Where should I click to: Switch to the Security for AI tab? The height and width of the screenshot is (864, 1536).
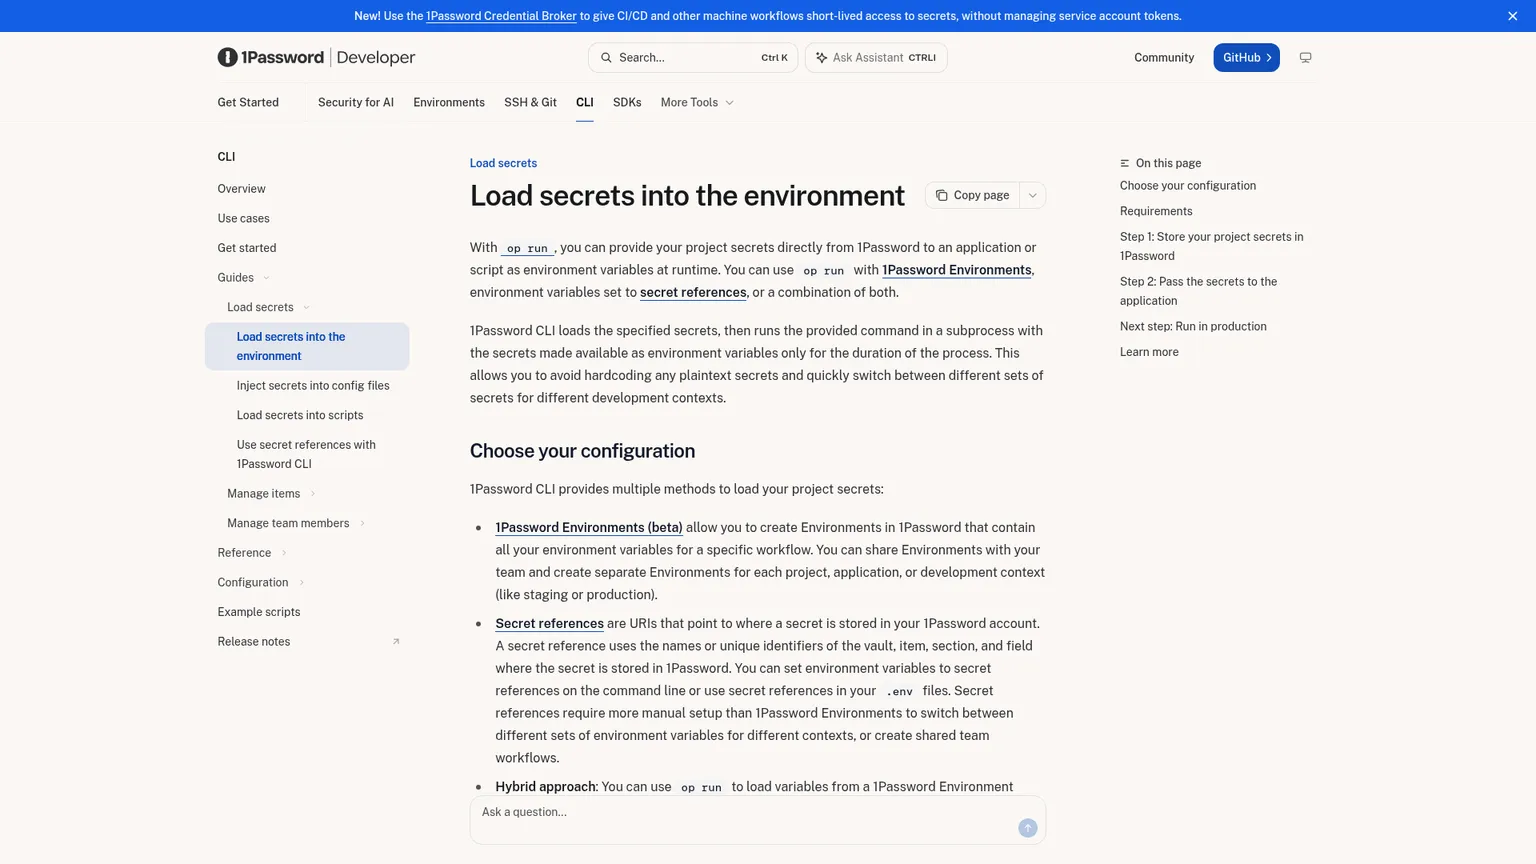[356, 102]
